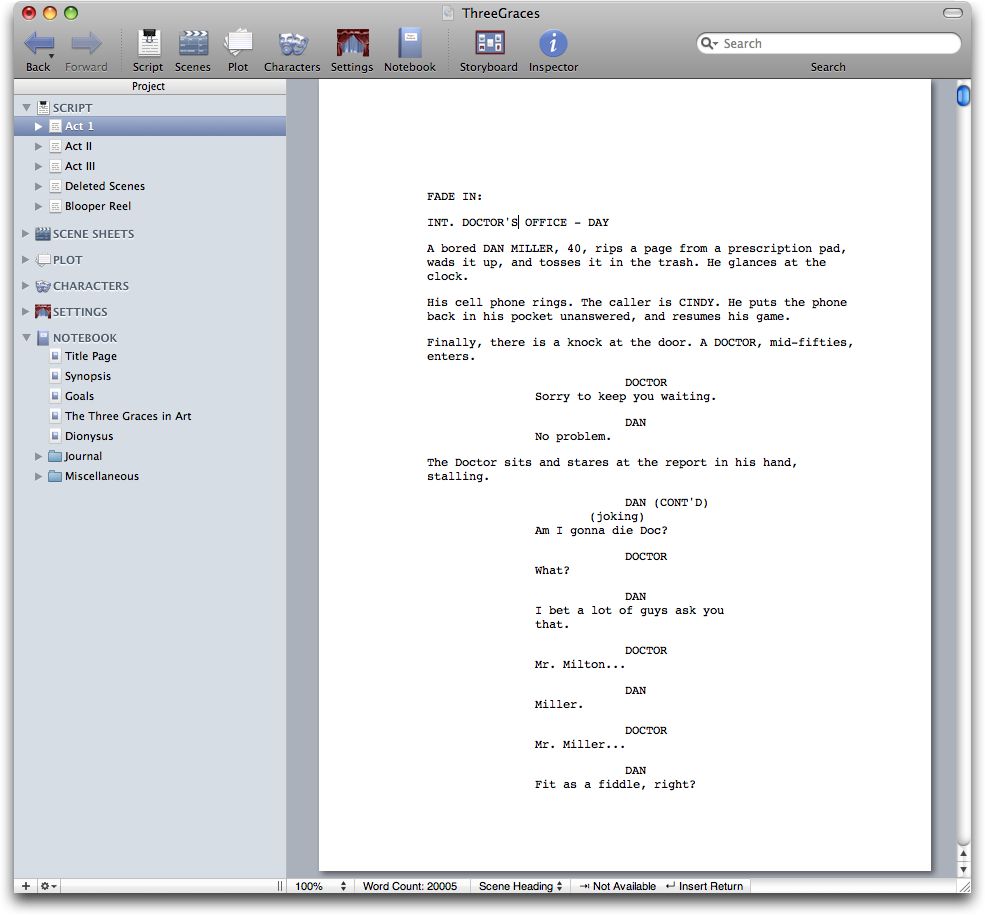Click the window resize grip corner
Screen dimensions: 985x916
tap(964, 886)
